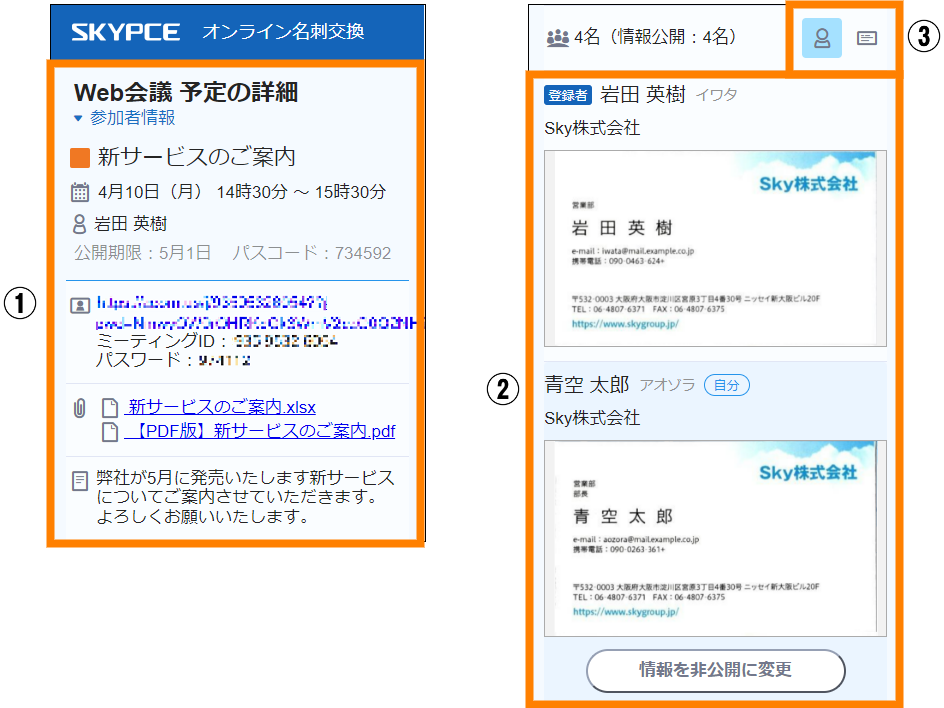Open the 新サービスのご案内.xlsx attachment

[220, 408]
